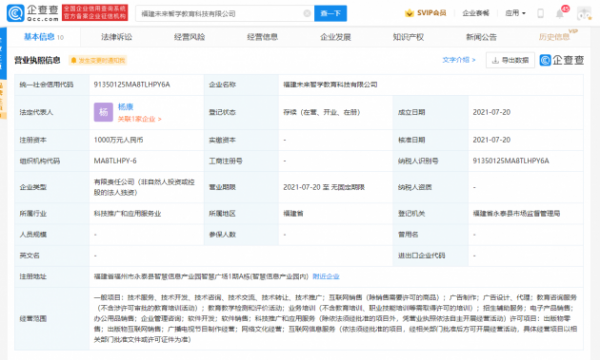Click the blue 查一下 search button

click(x=331, y=13)
